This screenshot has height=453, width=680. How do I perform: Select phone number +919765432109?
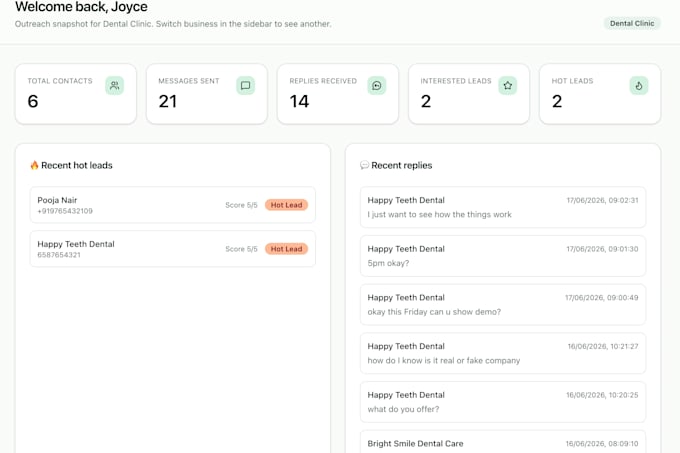coord(65,211)
